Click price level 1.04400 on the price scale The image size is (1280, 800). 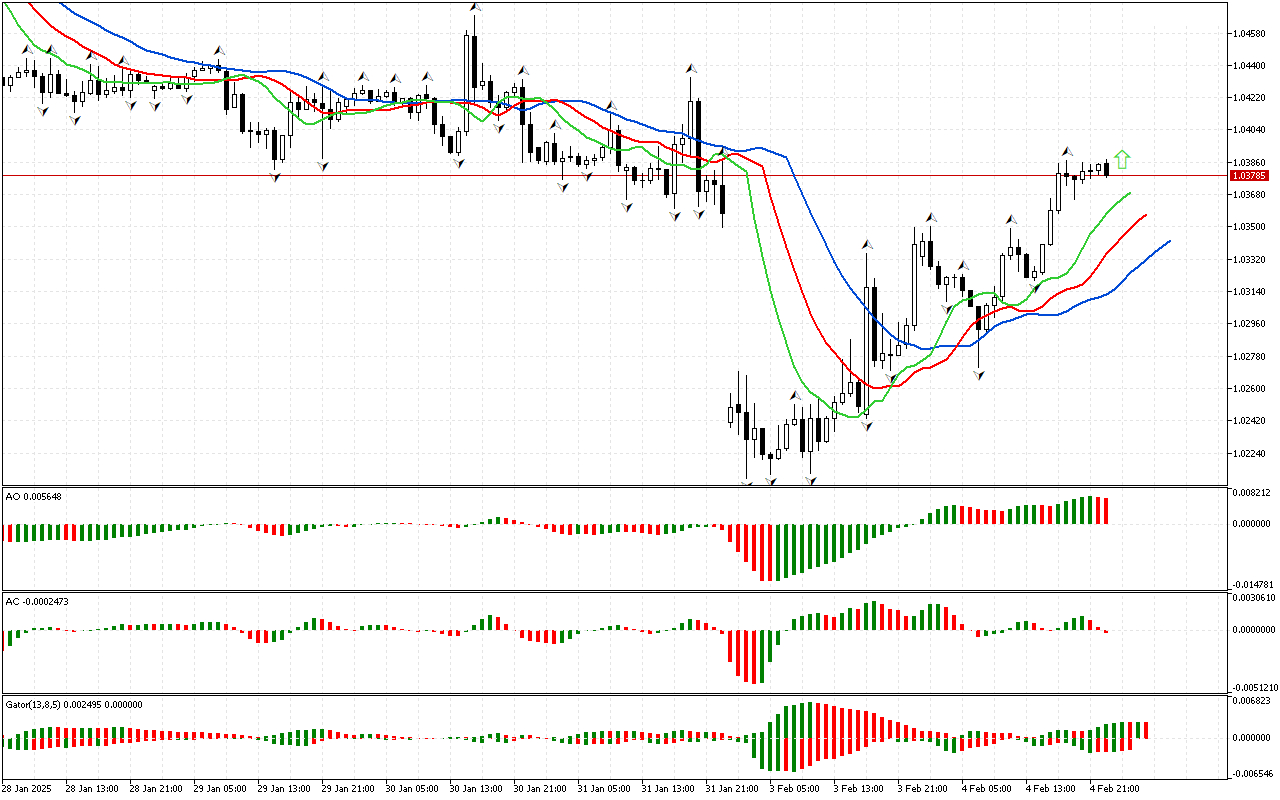click(1250, 66)
